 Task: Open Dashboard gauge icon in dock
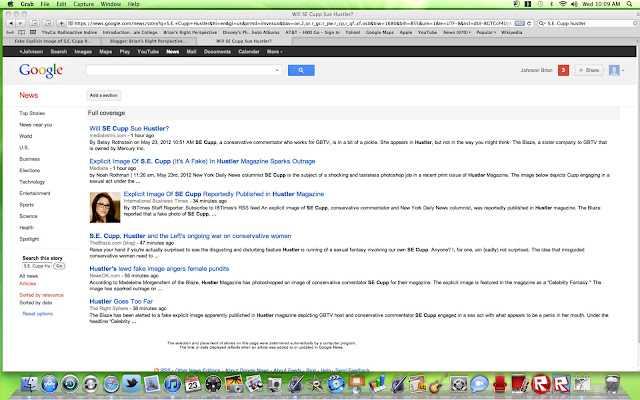[x=213, y=384]
